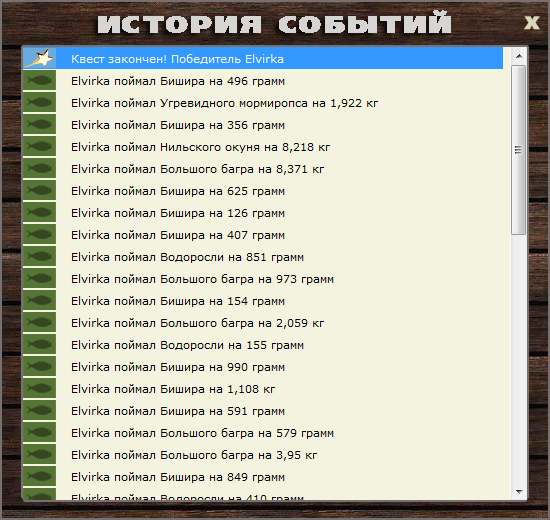Select 'Большого багра на 973 грамм' entry
The image size is (550, 520).
pos(263,279)
